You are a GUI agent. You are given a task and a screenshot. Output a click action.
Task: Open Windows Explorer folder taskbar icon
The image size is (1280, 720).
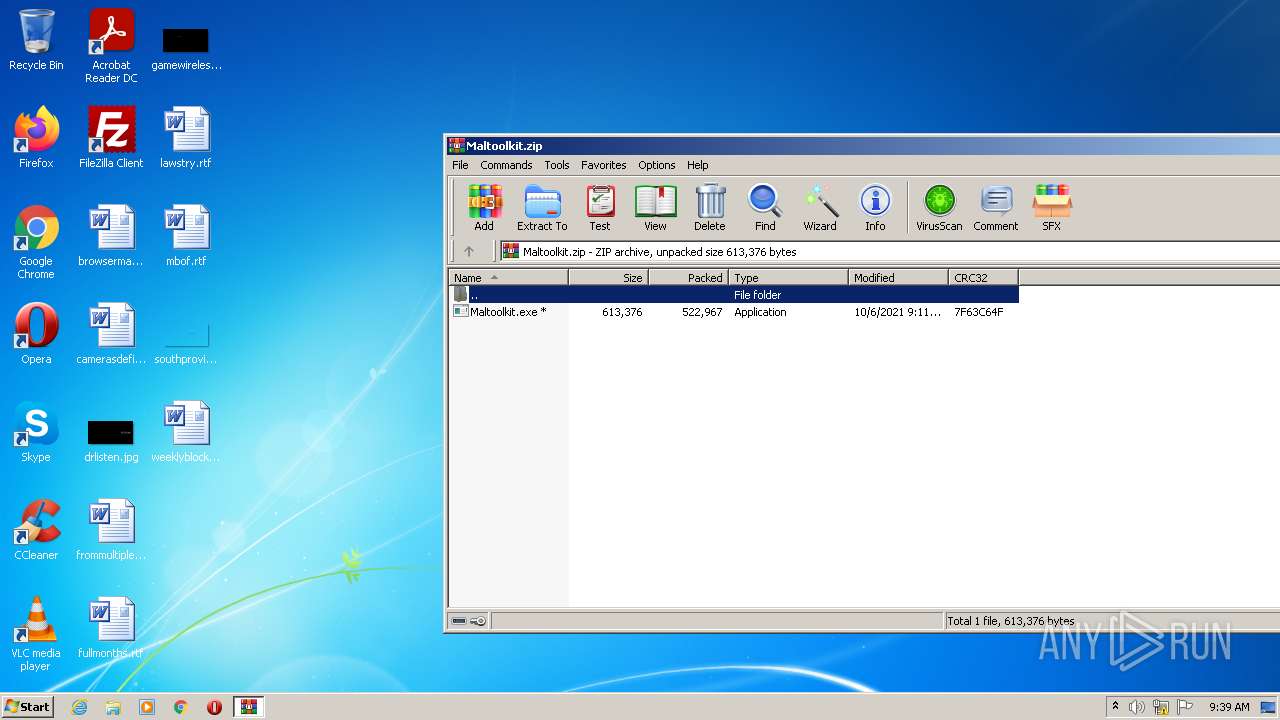coord(113,707)
